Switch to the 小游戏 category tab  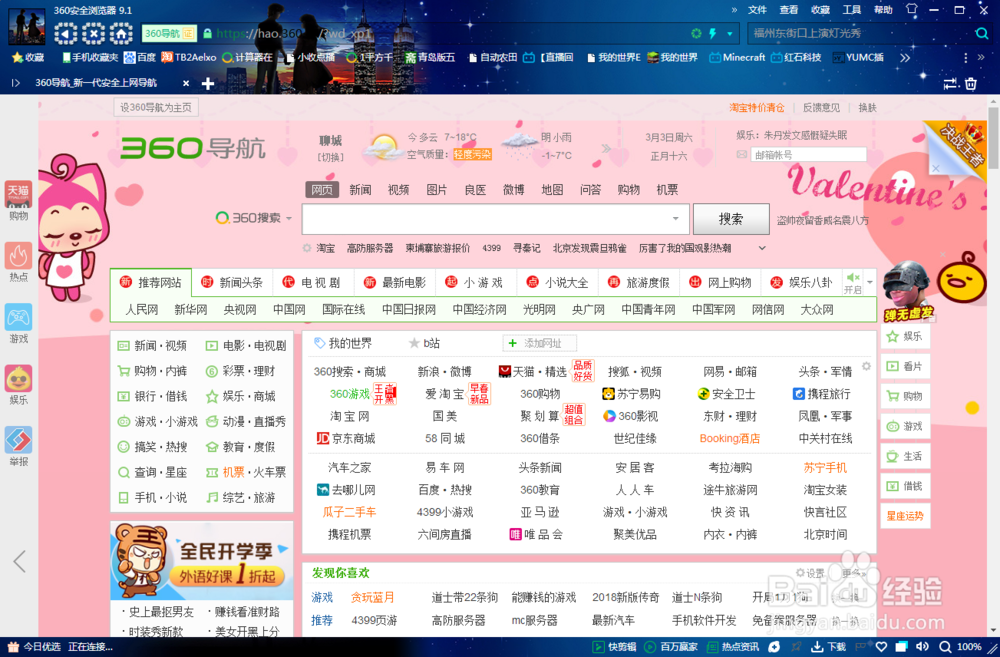[474, 283]
